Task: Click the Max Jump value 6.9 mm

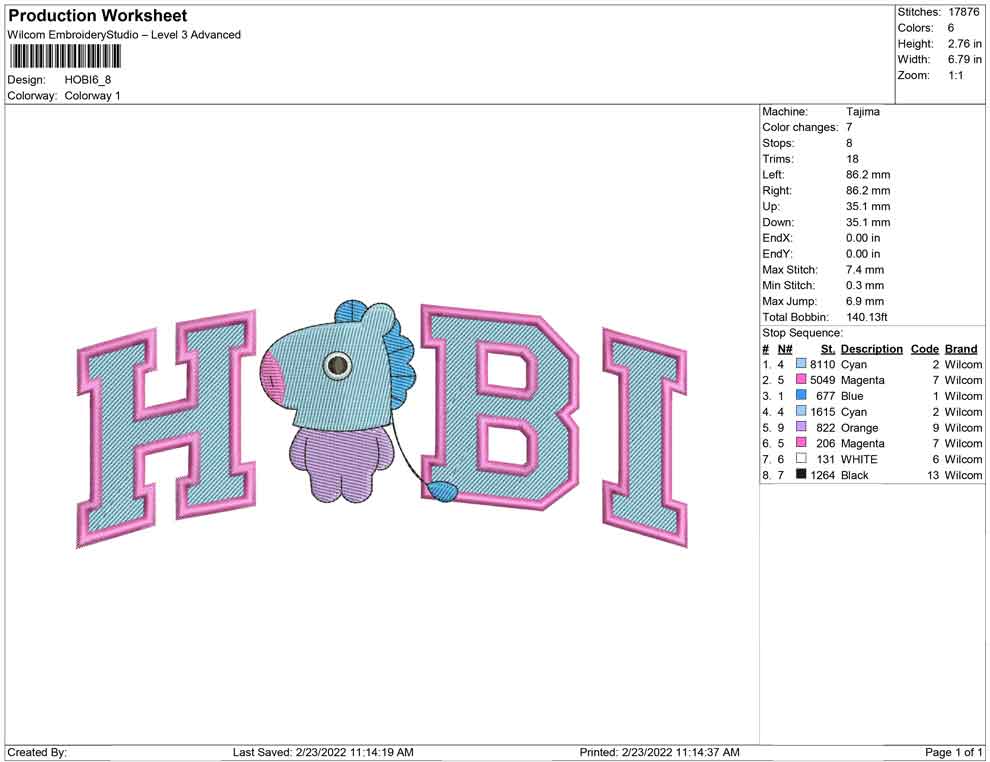Action: [x=865, y=301]
